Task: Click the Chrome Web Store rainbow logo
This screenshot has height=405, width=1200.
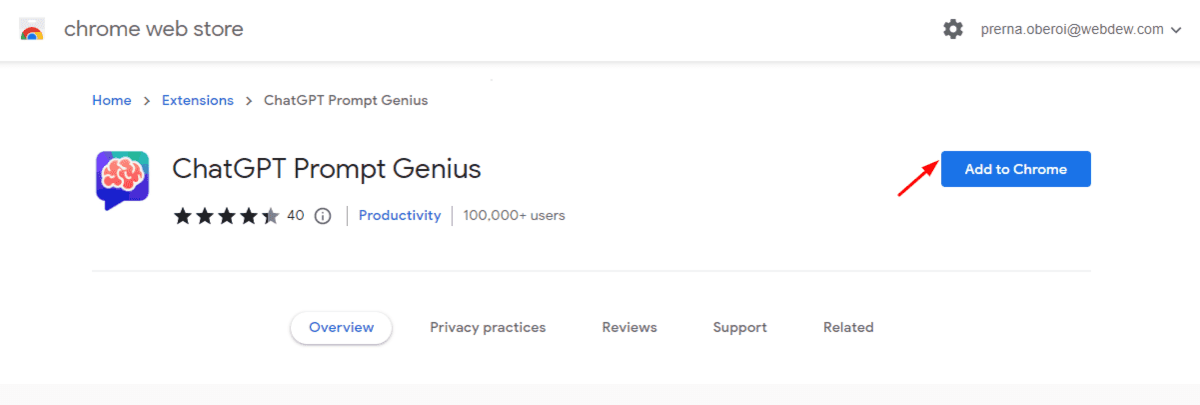Action: pos(32,29)
